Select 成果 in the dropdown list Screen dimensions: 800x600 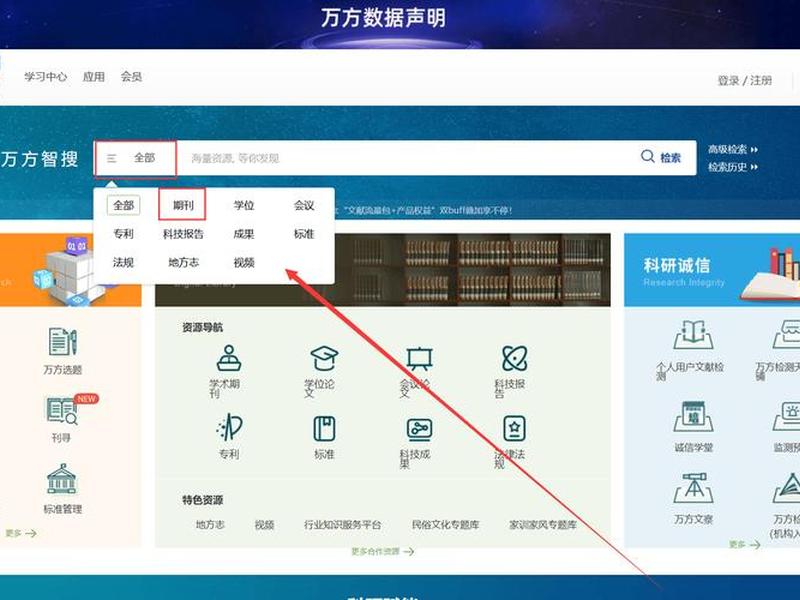tap(243, 234)
